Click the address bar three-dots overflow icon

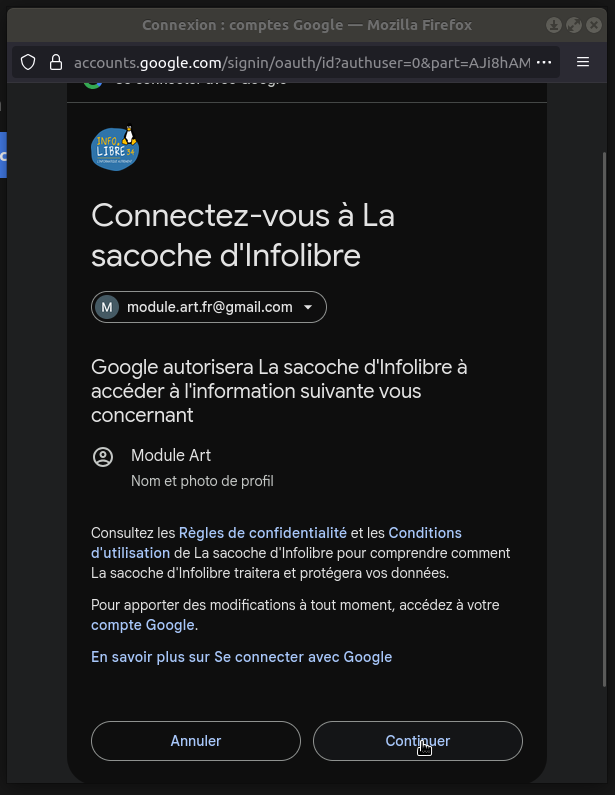(544, 62)
